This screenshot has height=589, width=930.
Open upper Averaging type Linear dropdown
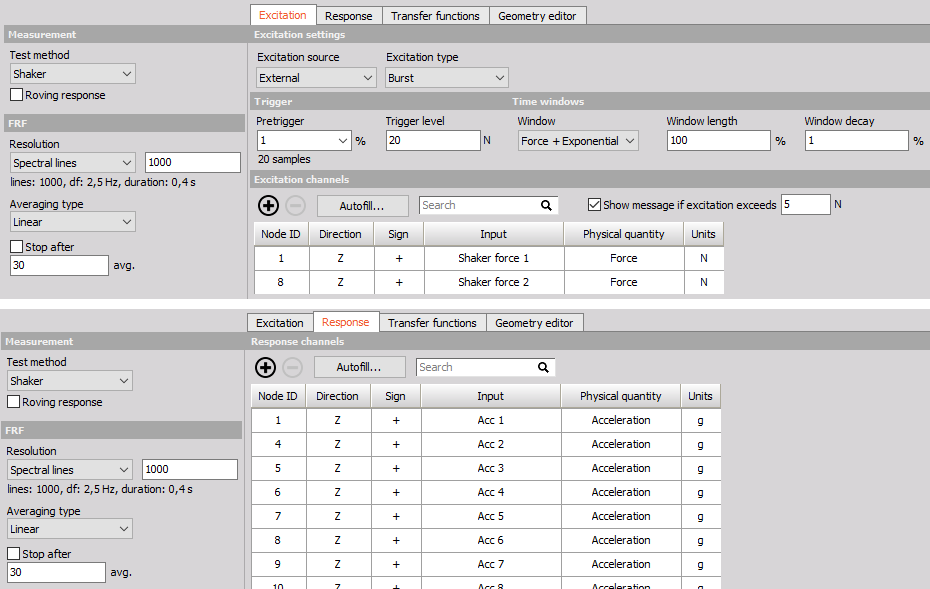coord(73,222)
